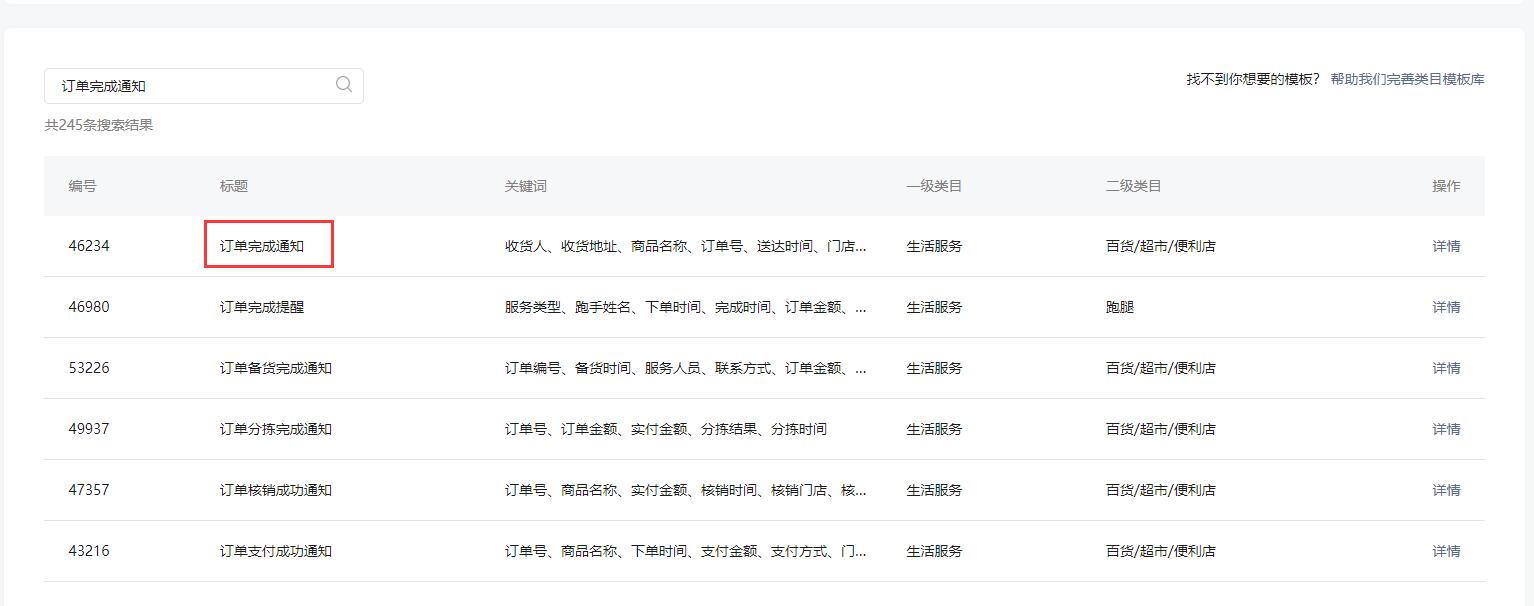Viewport: 1534px width, 606px height.
Task: Select the 订单核销成功通知 template title
Action: (276, 490)
